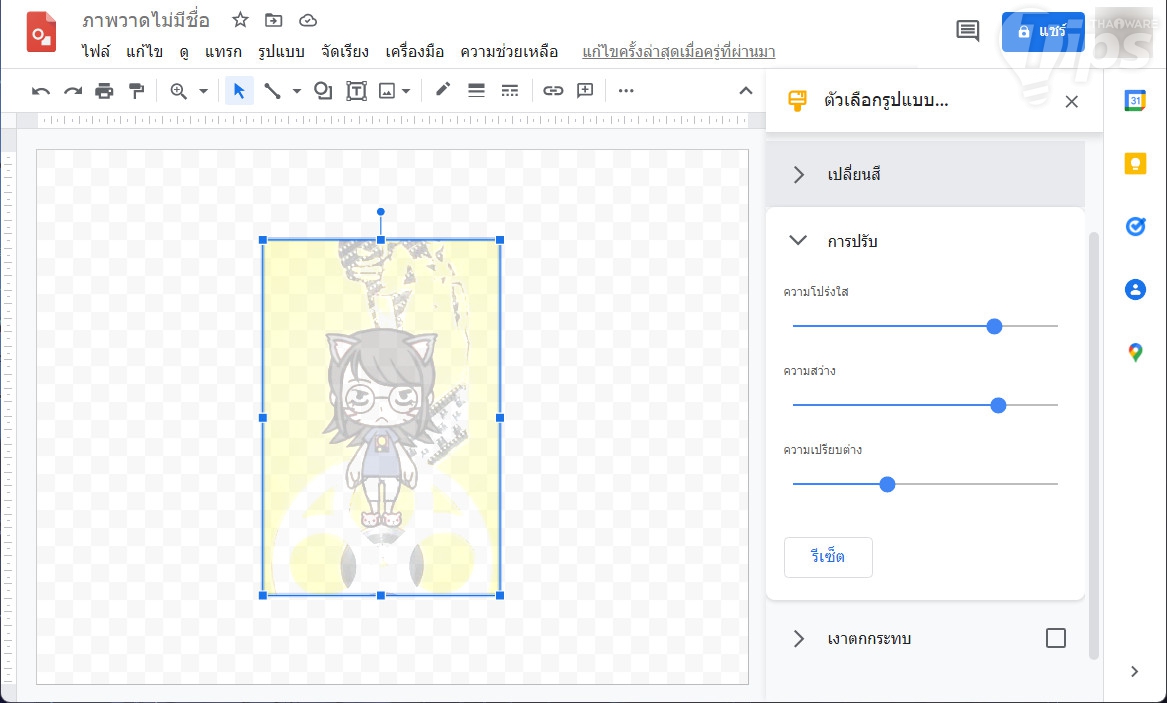Close the format options panel

(x=1072, y=102)
